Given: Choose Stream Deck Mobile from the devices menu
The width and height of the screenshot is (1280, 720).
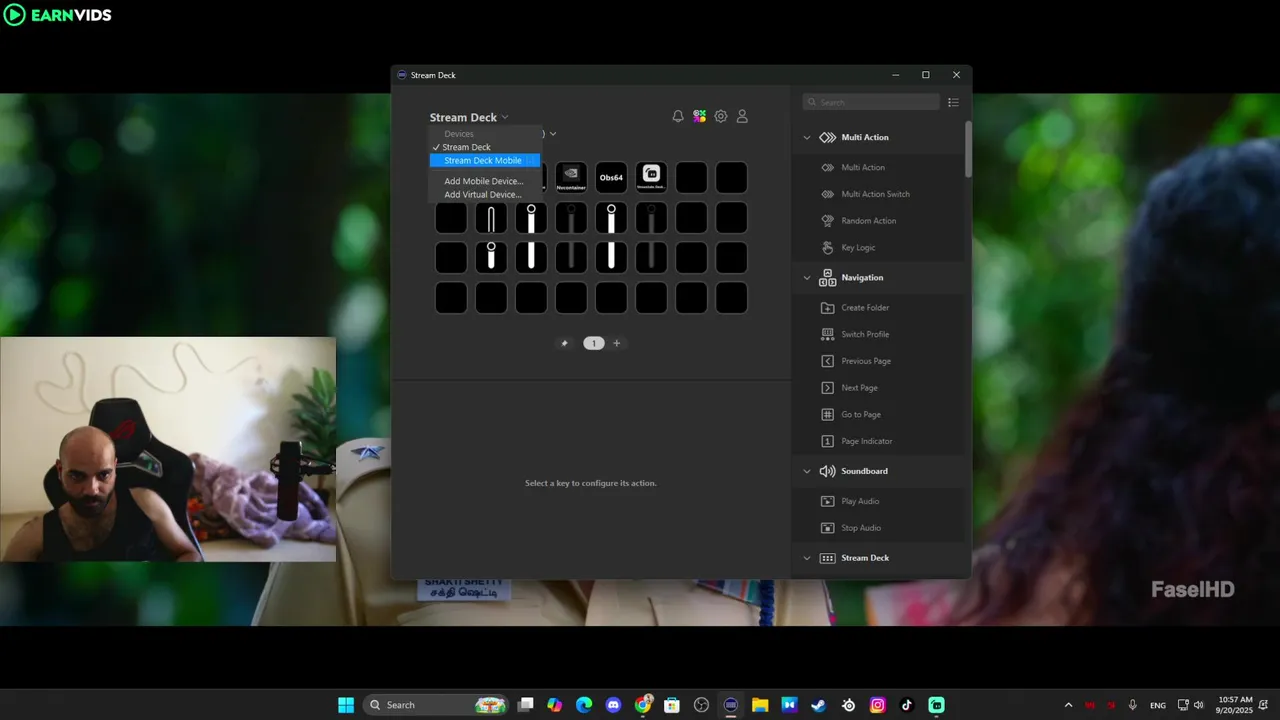Looking at the screenshot, I should coord(484,161).
